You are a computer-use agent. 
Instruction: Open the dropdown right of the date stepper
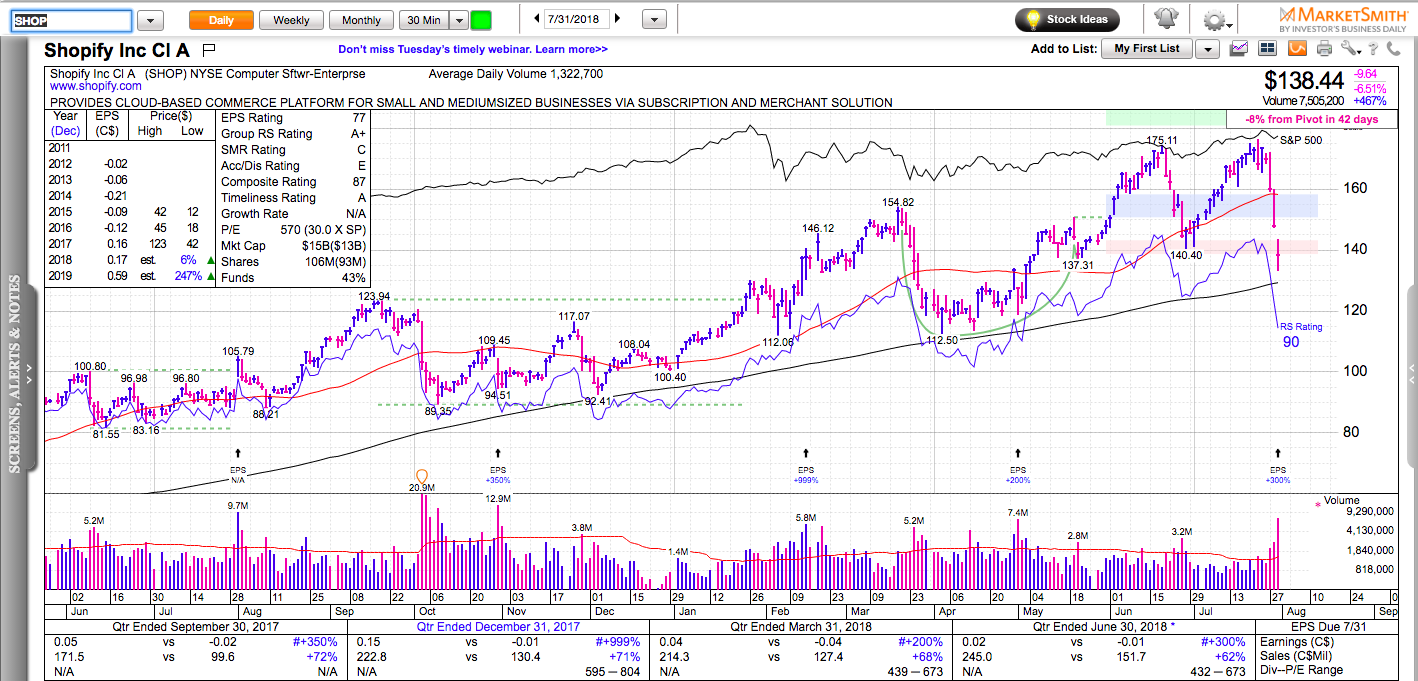pos(654,20)
